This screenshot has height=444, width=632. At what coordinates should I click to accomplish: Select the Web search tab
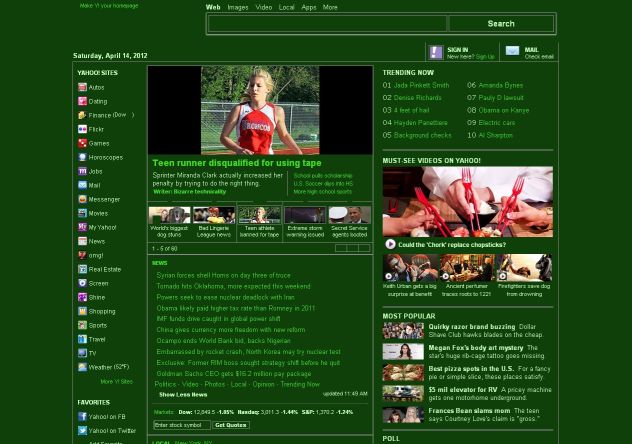pos(213,7)
